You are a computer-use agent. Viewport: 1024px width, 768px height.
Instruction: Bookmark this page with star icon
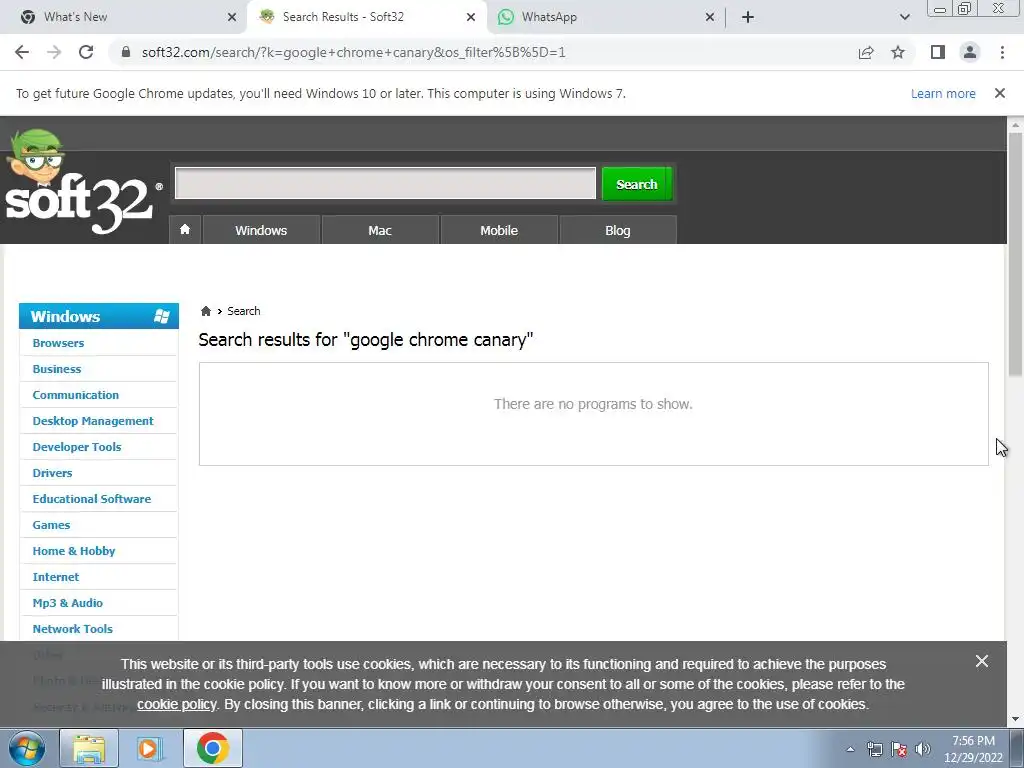click(898, 52)
